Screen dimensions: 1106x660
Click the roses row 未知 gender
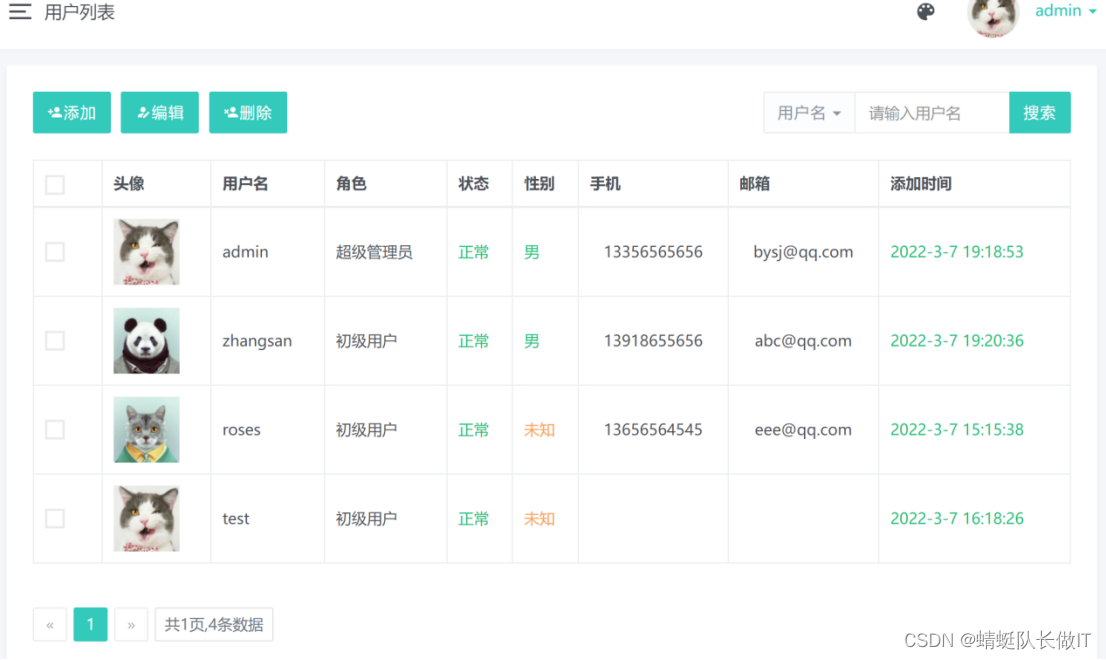(539, 429)
